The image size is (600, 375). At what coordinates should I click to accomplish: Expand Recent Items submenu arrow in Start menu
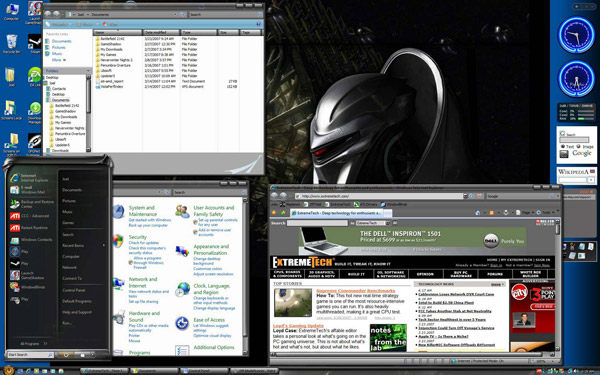point(103,245)
